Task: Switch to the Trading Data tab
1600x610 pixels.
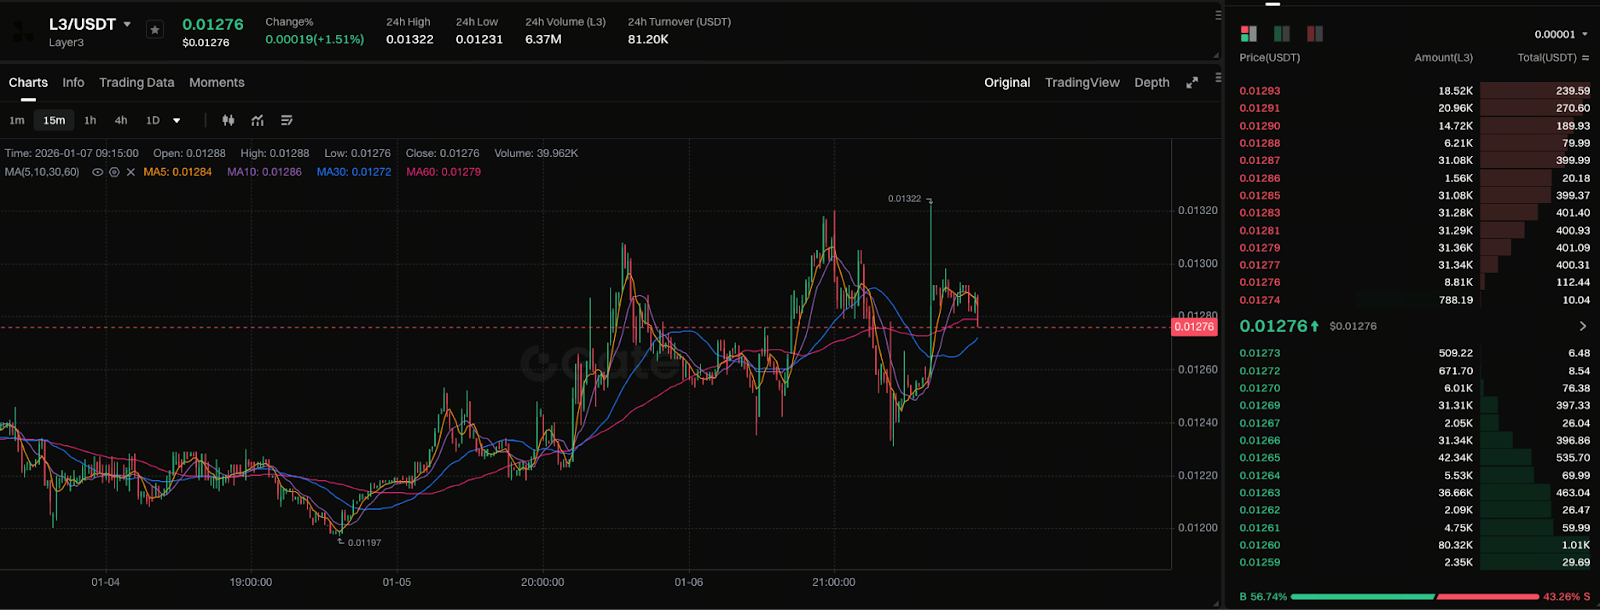Action: coord(136,83)
